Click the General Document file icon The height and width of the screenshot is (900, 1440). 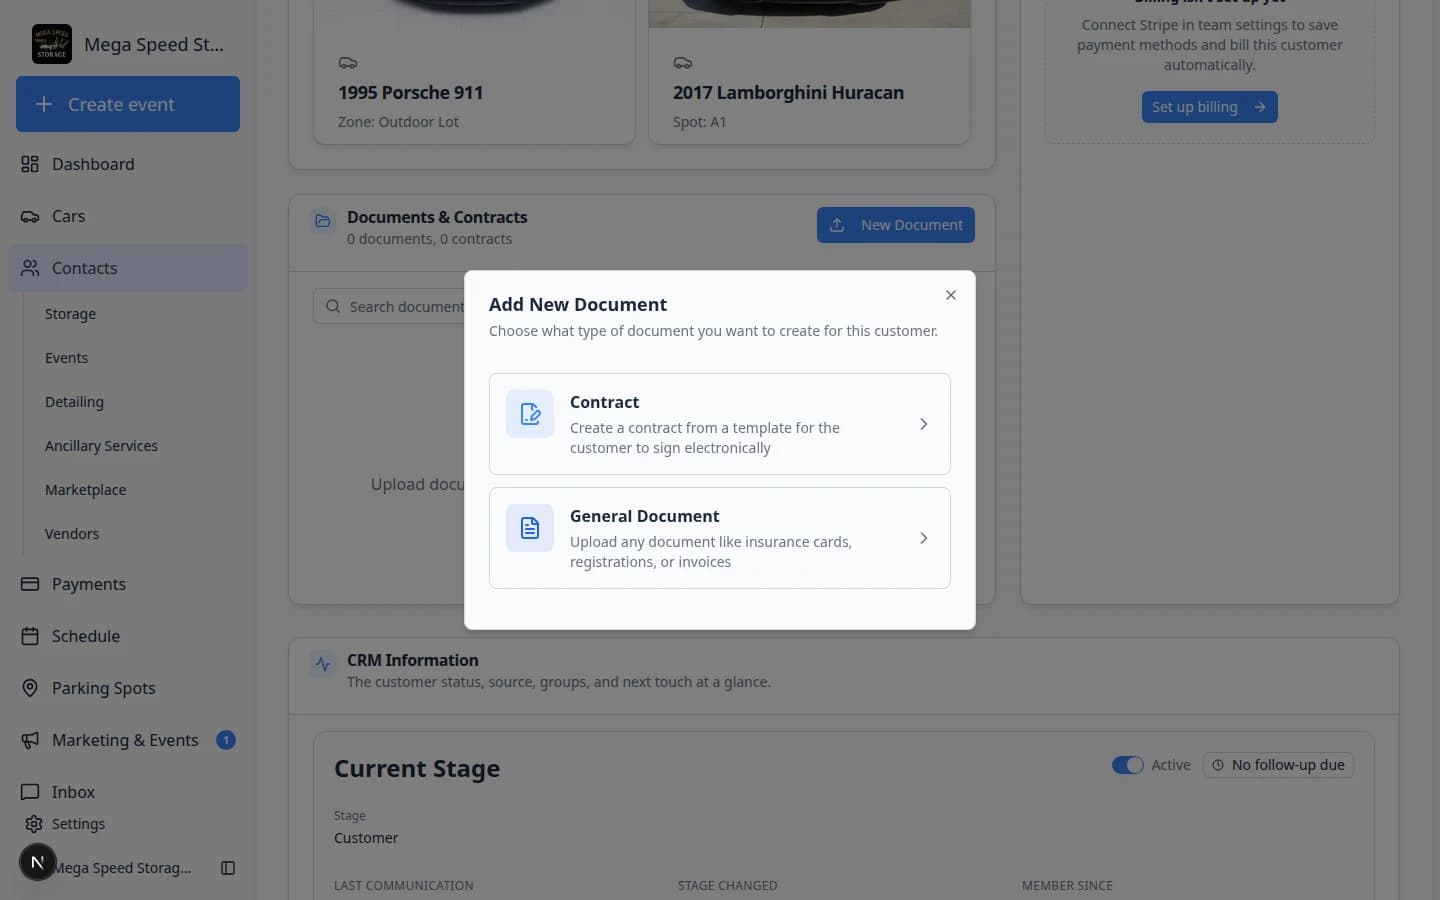[530, 528]
